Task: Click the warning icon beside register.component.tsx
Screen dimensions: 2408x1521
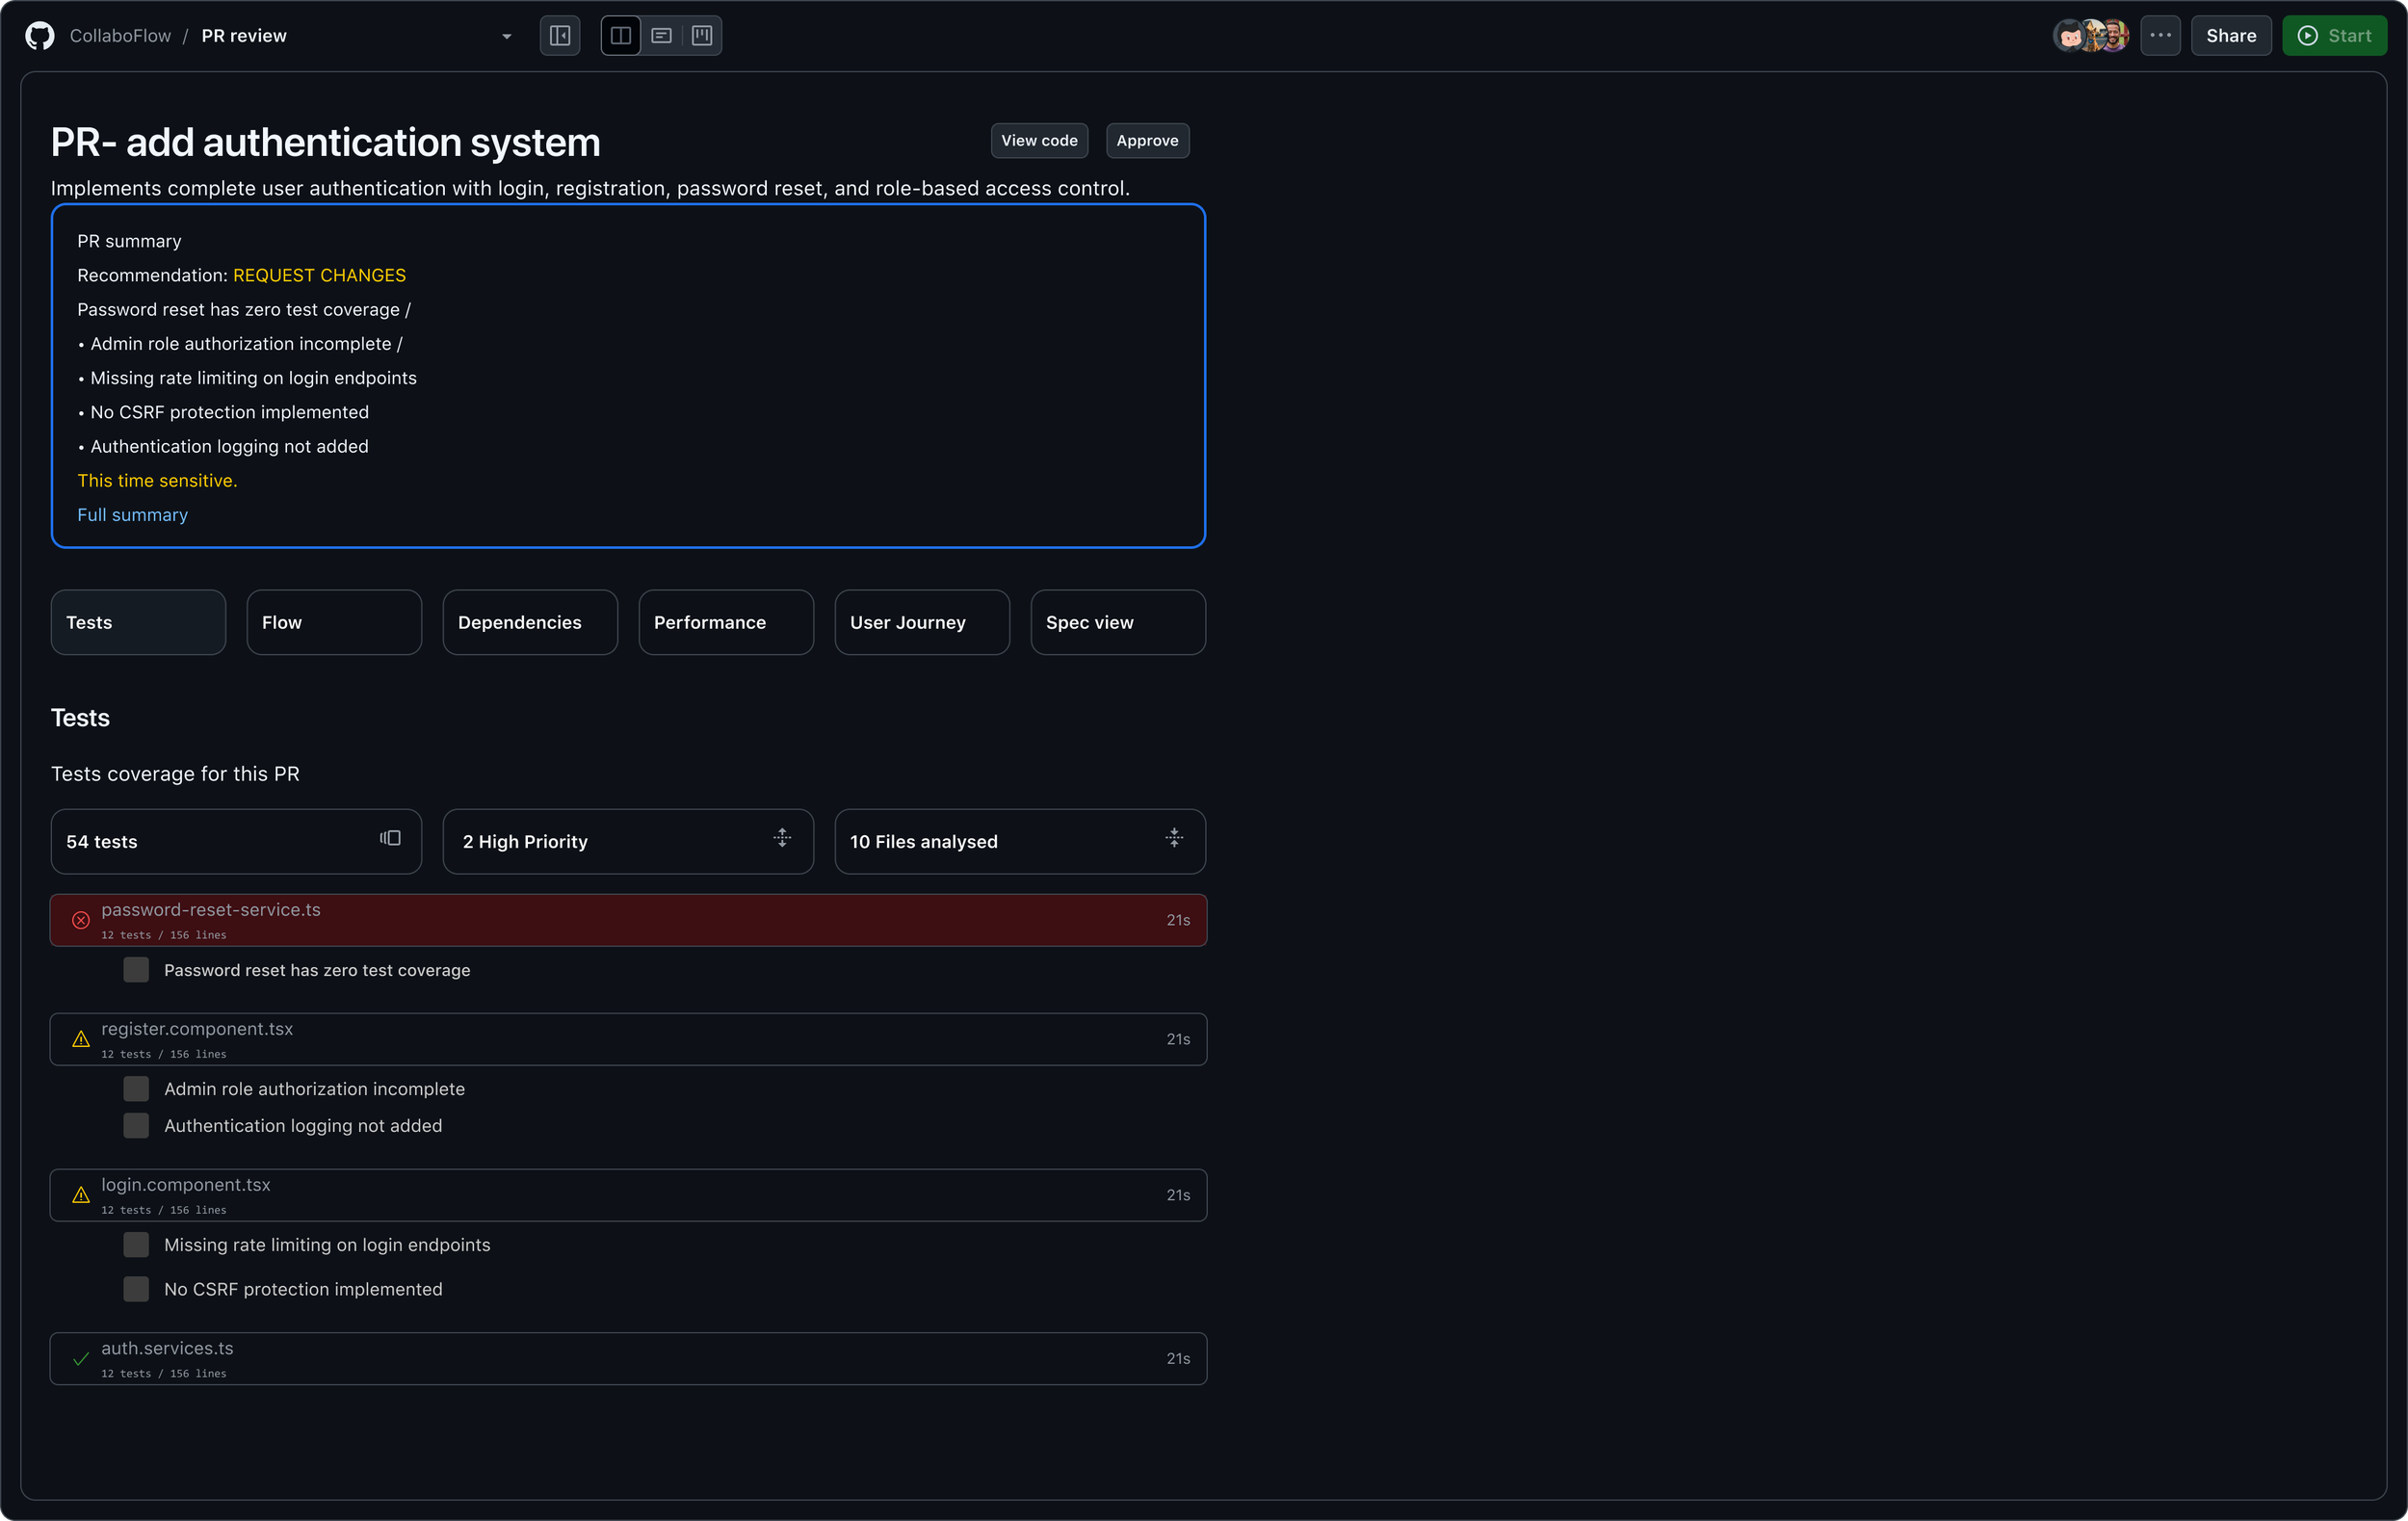Action: [81, 1040]
